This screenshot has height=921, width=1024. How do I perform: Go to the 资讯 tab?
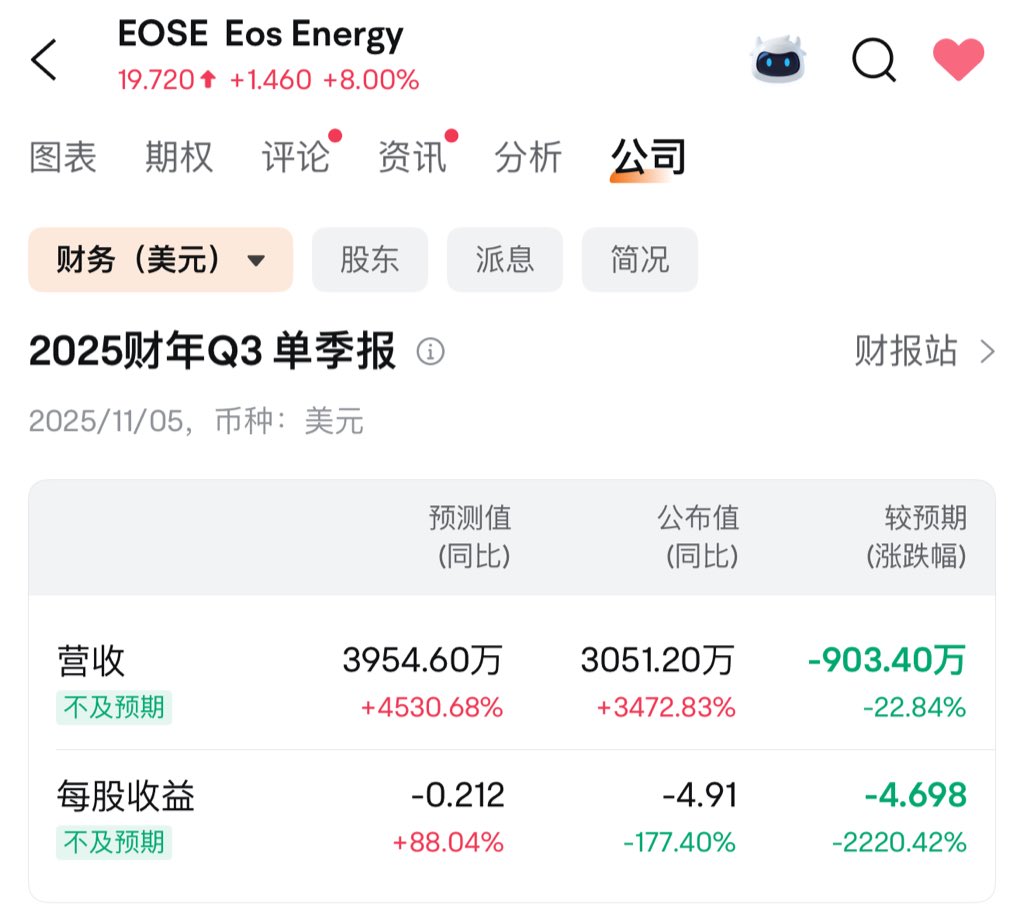coord(412,157)
